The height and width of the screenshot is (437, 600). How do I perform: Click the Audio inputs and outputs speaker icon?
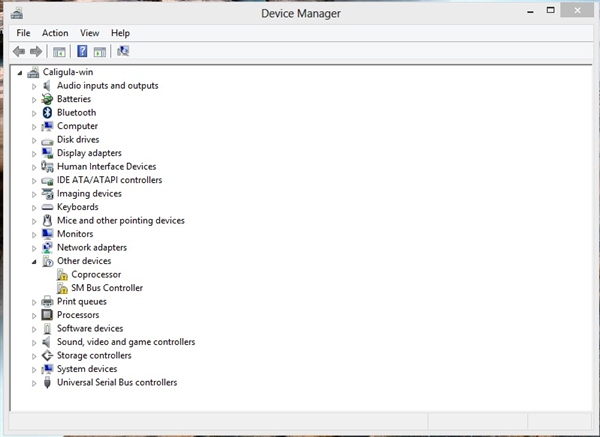pyautogui.click(x=47, y=86)
